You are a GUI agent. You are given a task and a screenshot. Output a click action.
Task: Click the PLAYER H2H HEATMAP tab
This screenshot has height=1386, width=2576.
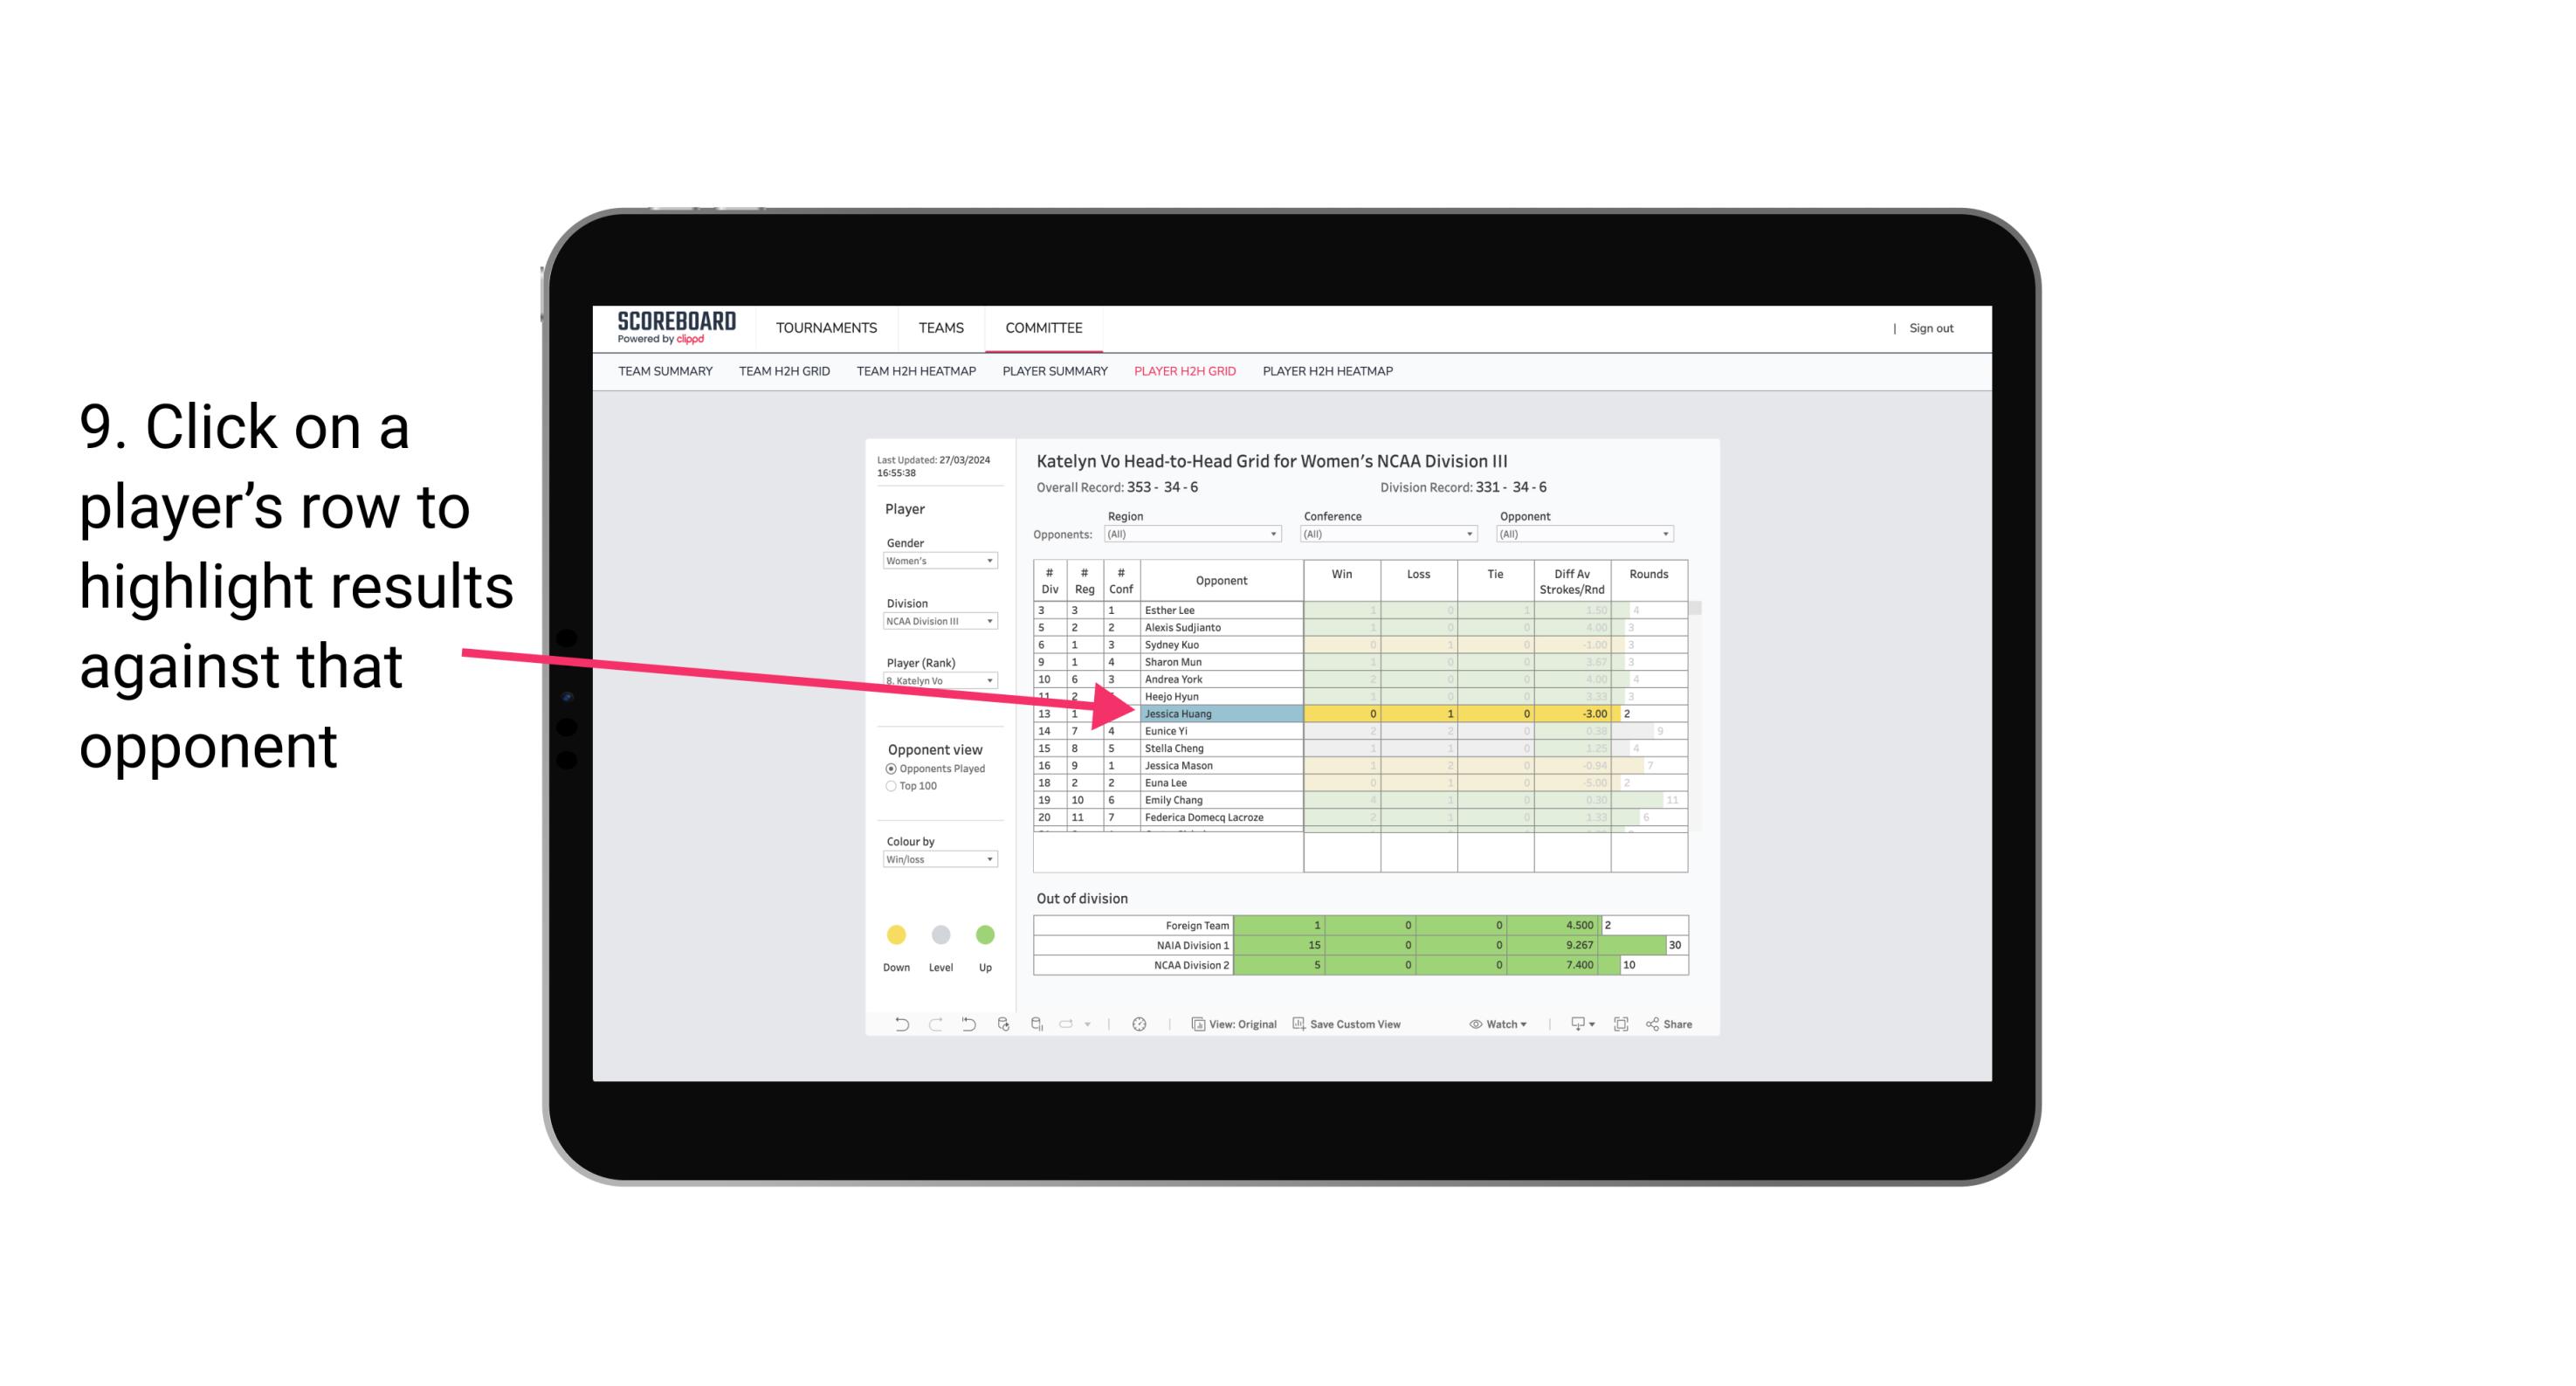(1329, 372)
